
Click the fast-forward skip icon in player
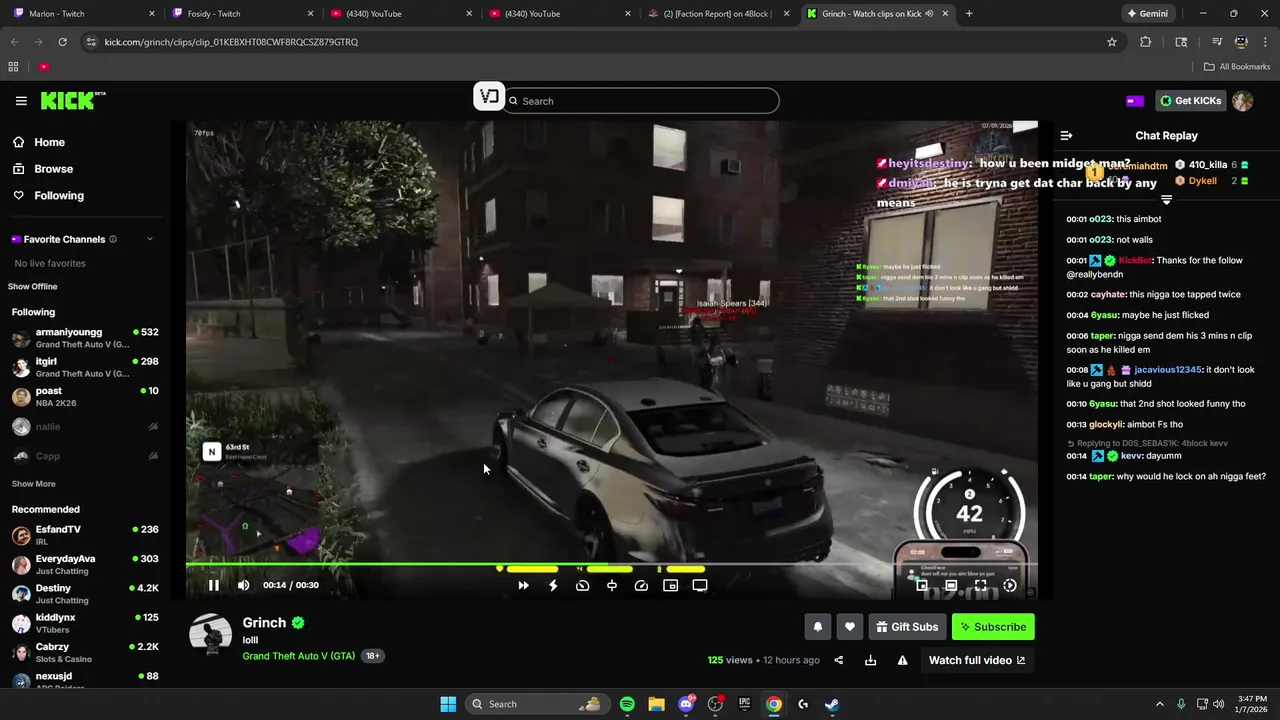pos(523,586)
